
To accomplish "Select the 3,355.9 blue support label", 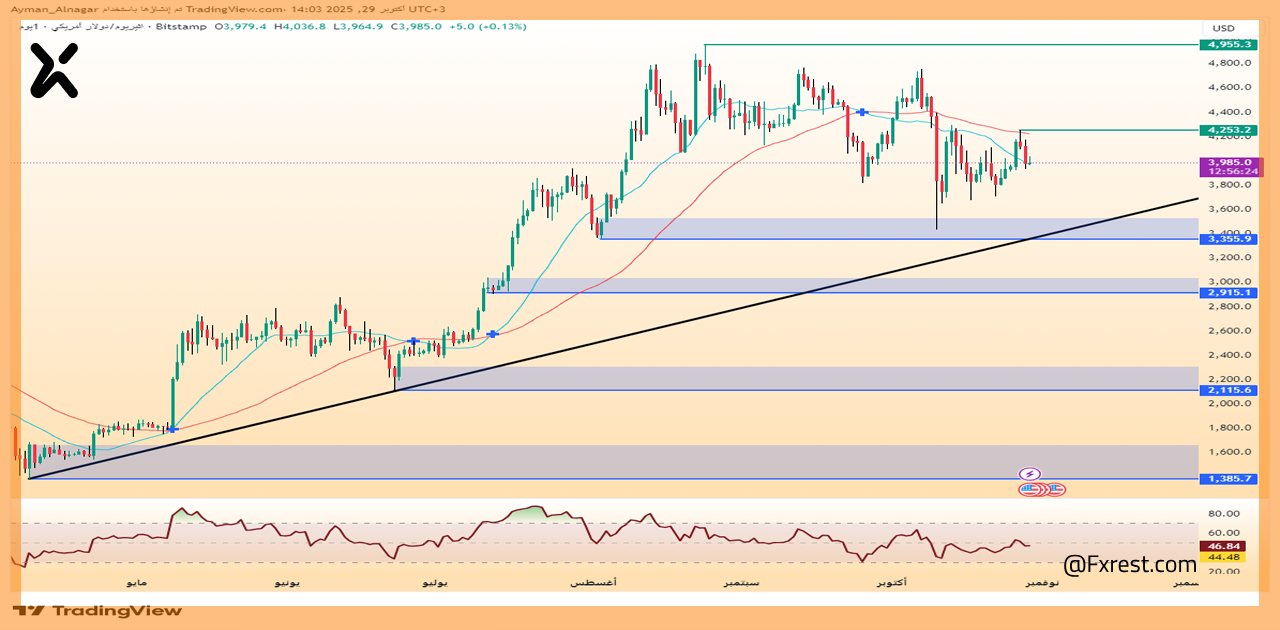I will (1228, 239).
